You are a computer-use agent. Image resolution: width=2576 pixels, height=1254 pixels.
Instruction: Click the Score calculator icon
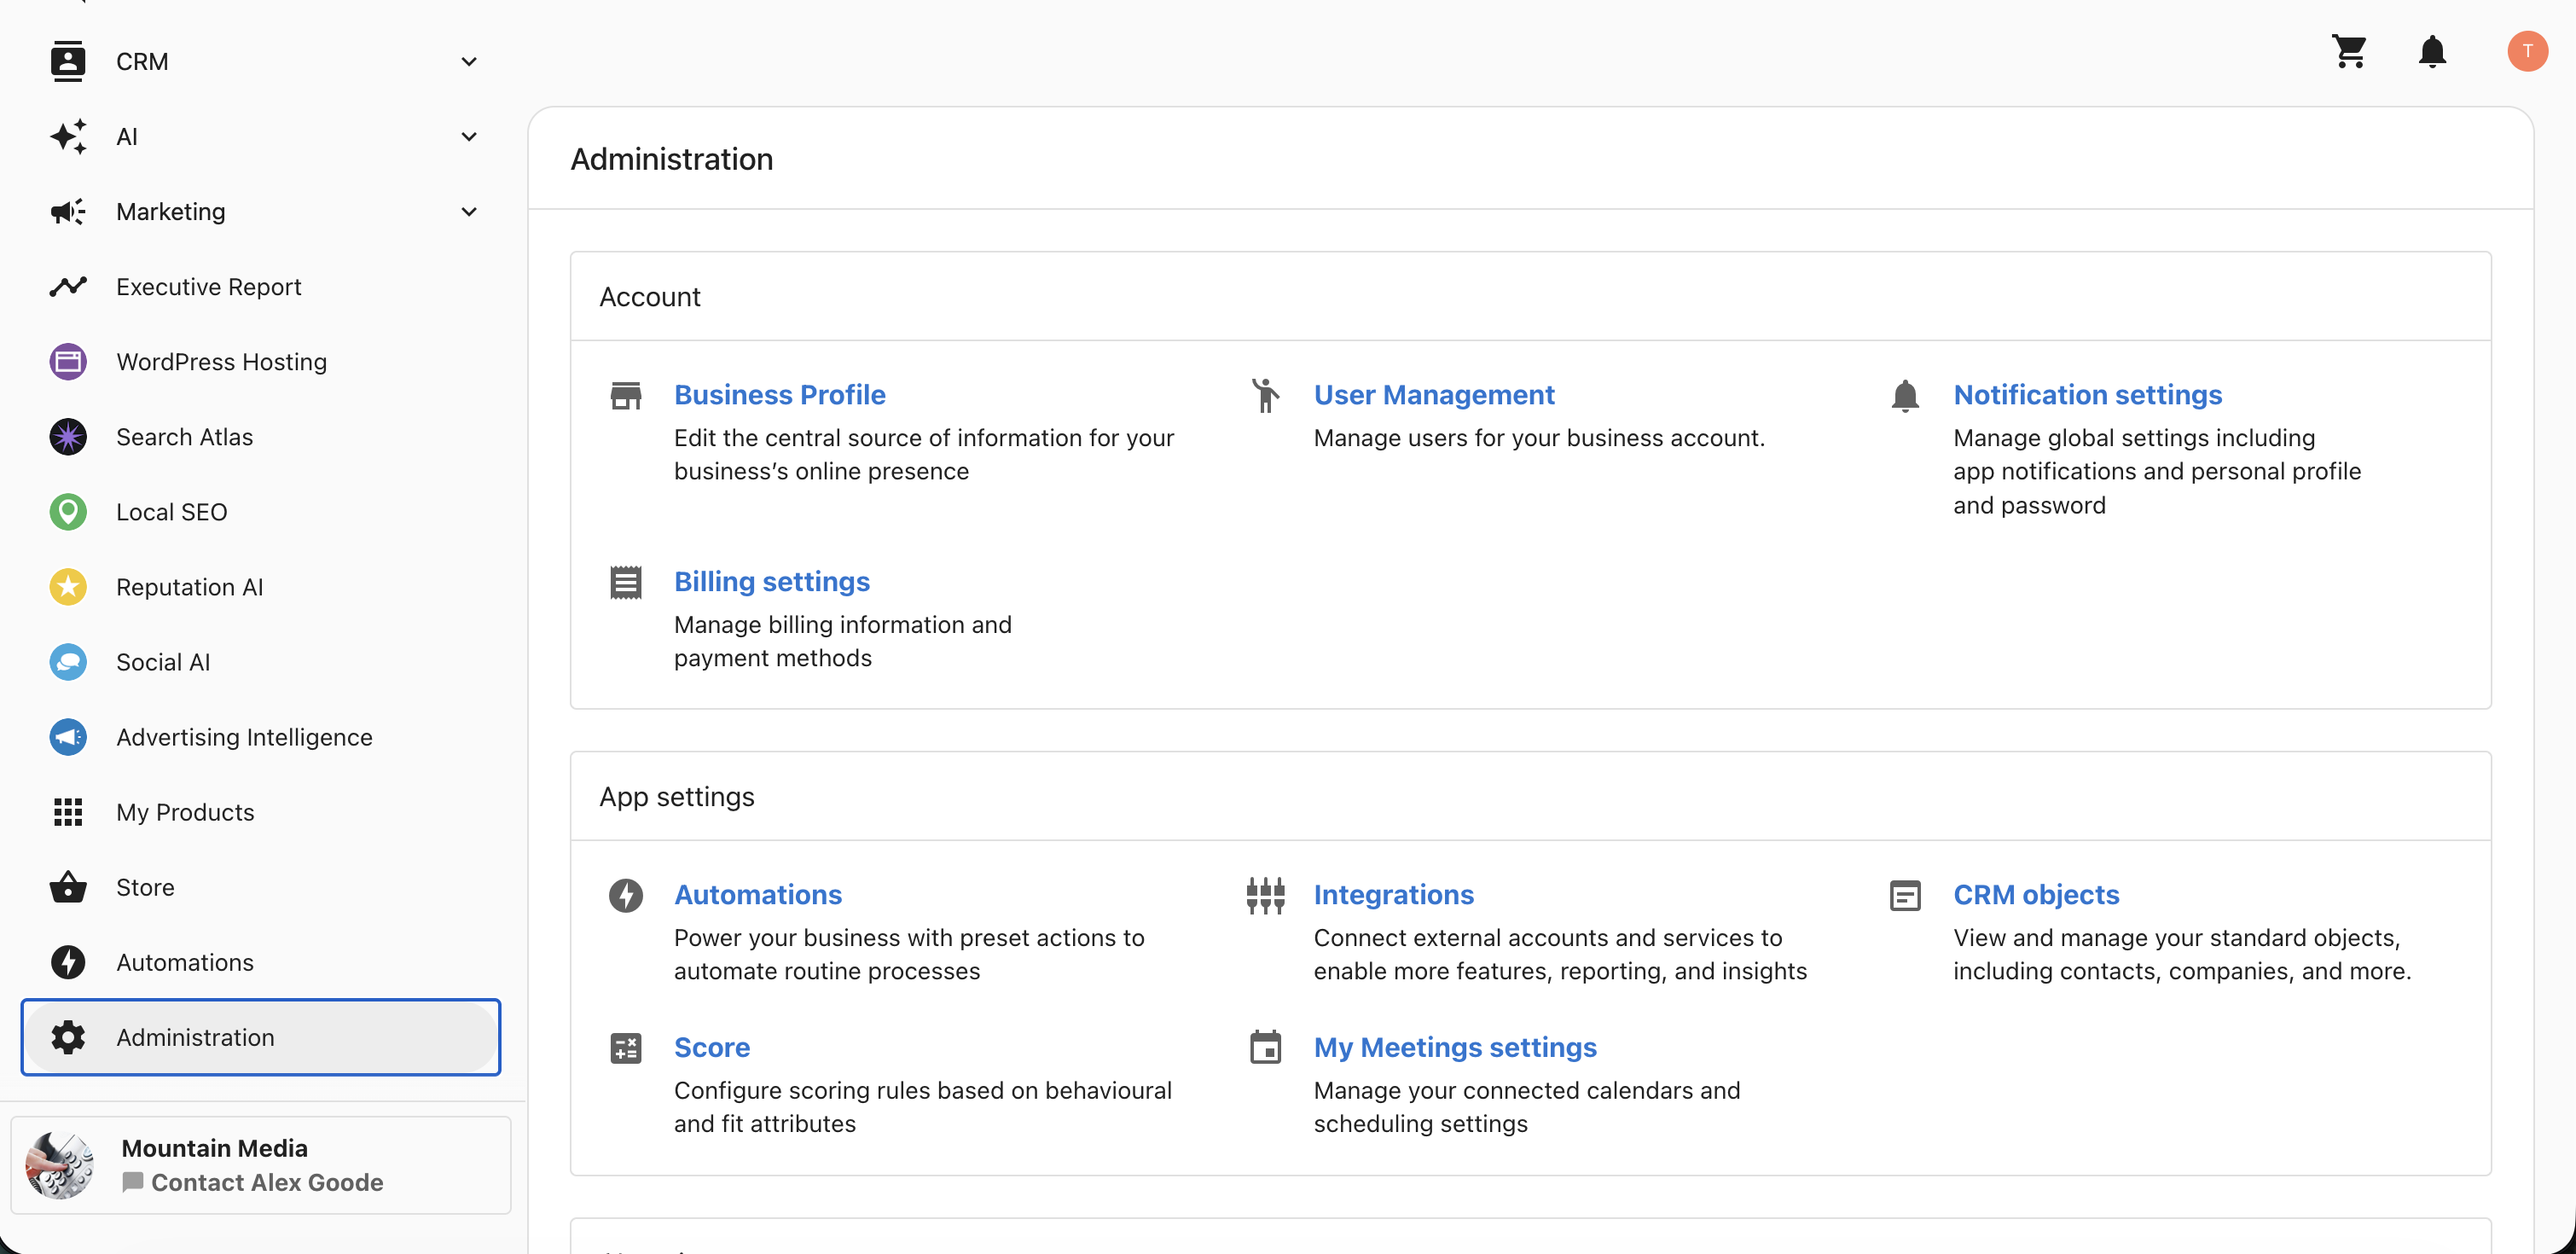pyautogui.click(x=626, y=1048)
